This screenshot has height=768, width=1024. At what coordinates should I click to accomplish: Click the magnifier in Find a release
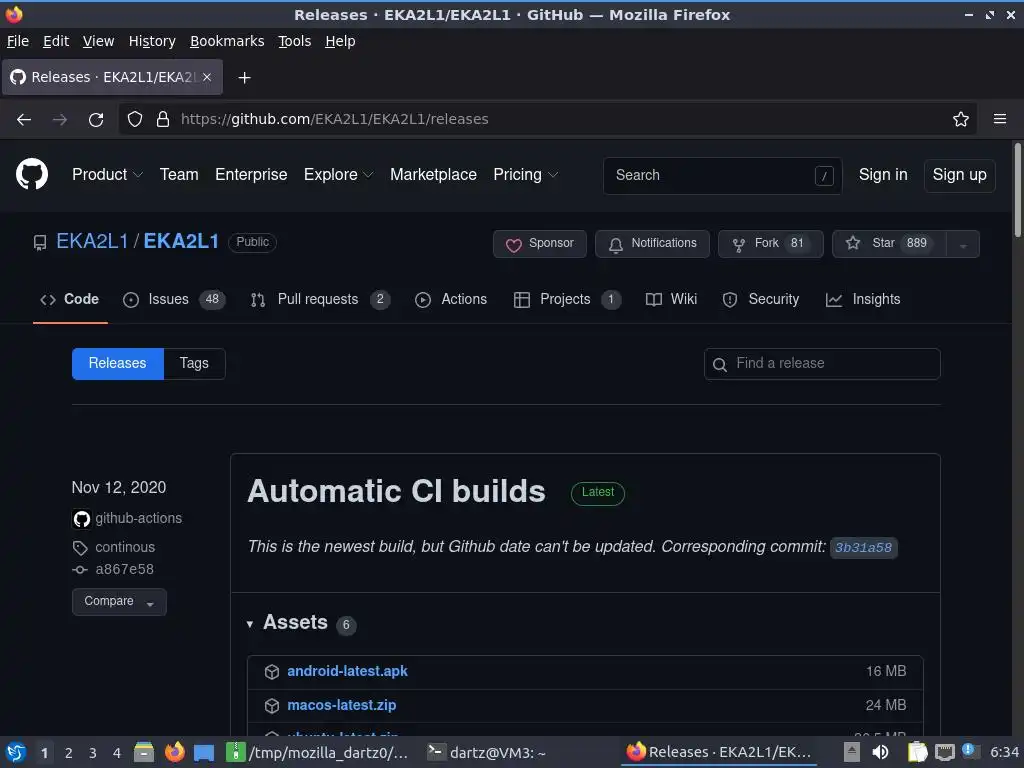point(720,364)
